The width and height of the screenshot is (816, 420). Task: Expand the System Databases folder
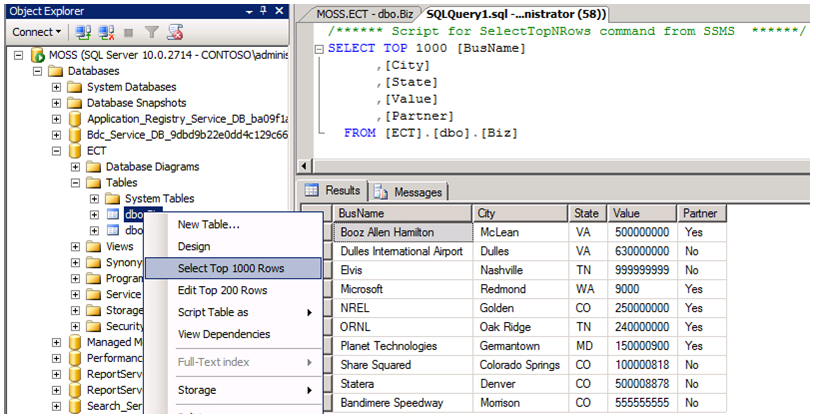coord(57,87)
